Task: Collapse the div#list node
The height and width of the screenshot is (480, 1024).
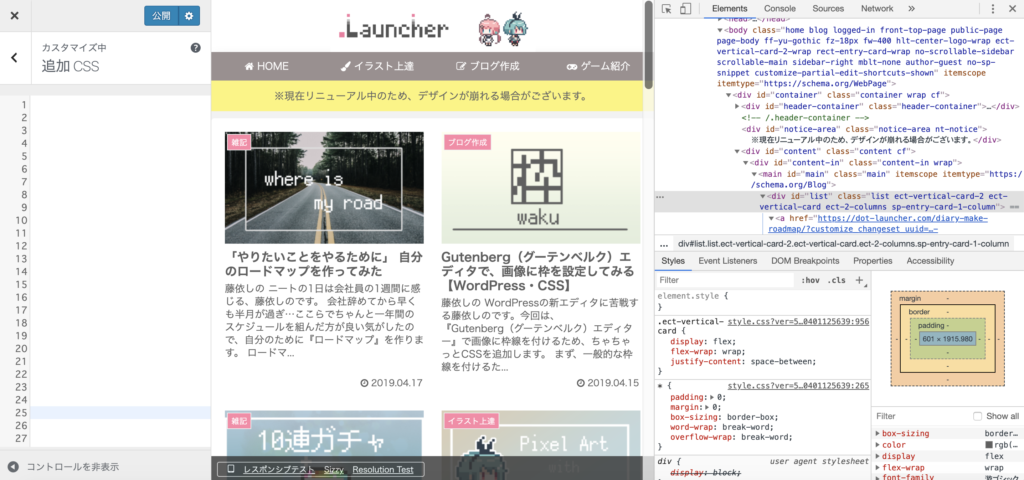Action: point(763,197)
